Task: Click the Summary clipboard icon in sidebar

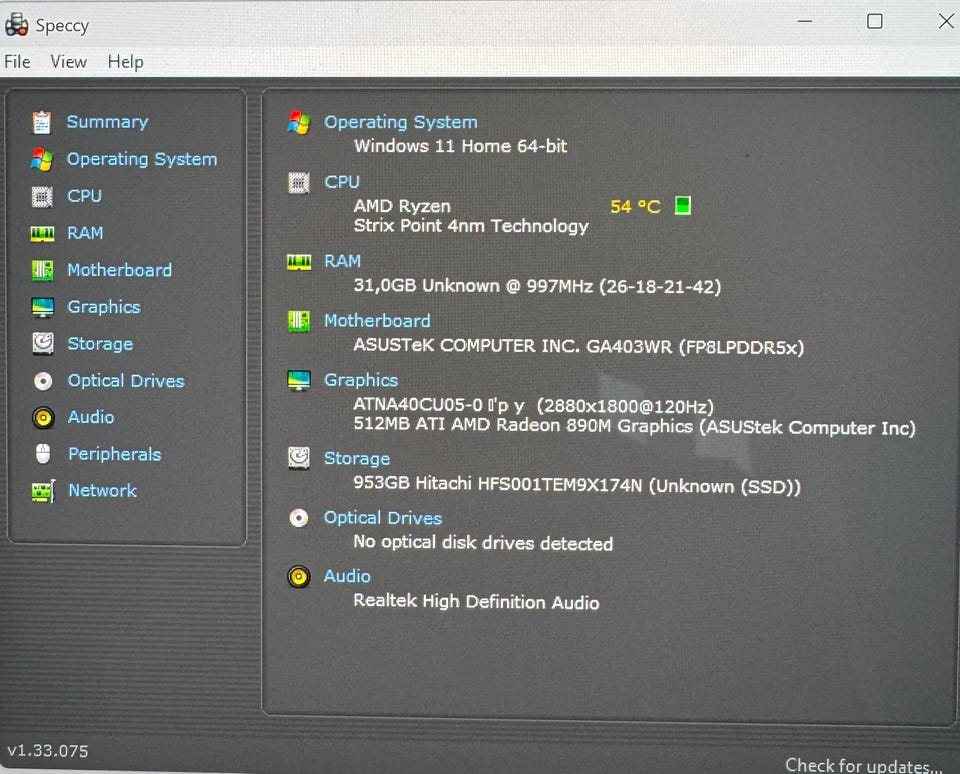Action: point(42,122)
